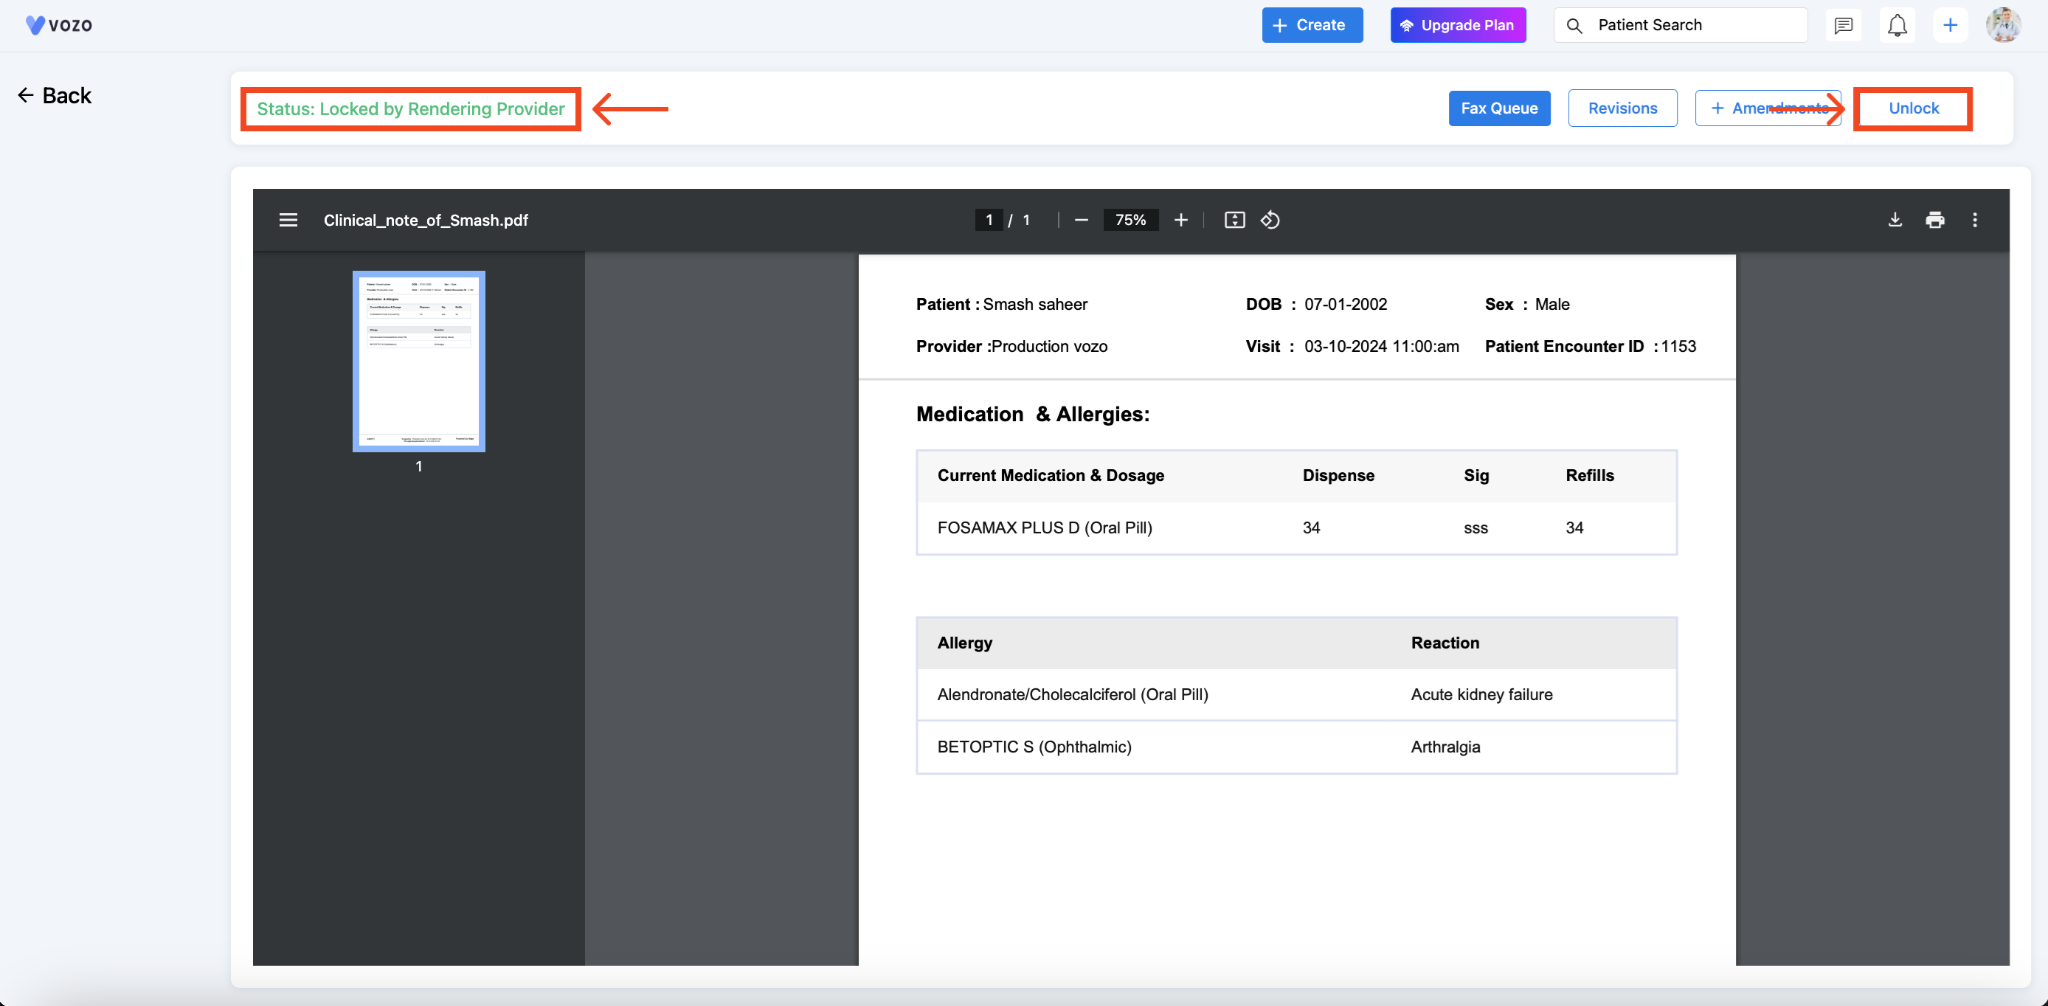Download the Clinical_note_of_Smash.pdf
Viewport: 2048px width, 1006px height.
1895,220
